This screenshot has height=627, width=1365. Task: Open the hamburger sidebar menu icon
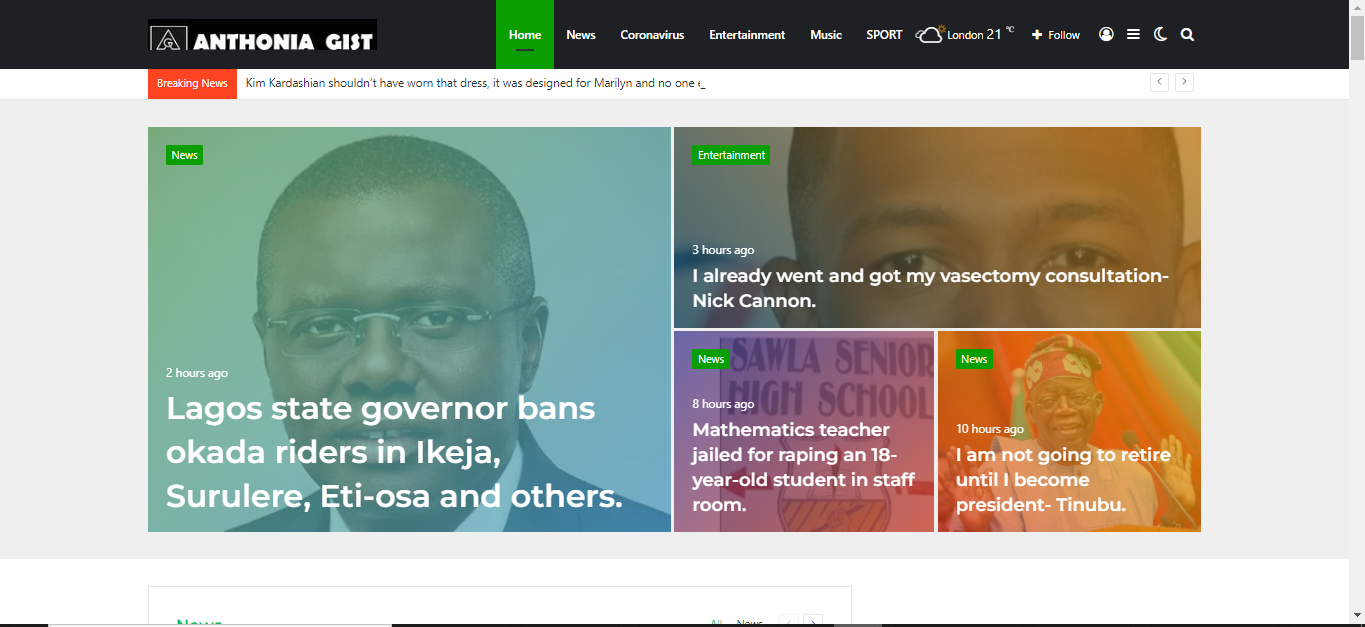pos(1133,34)
